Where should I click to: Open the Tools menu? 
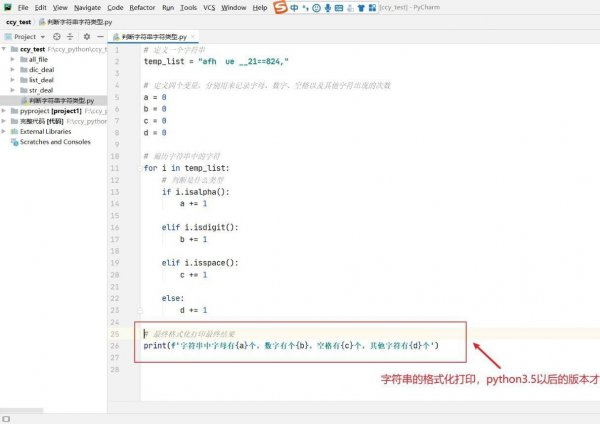click(x=188, y=7)
